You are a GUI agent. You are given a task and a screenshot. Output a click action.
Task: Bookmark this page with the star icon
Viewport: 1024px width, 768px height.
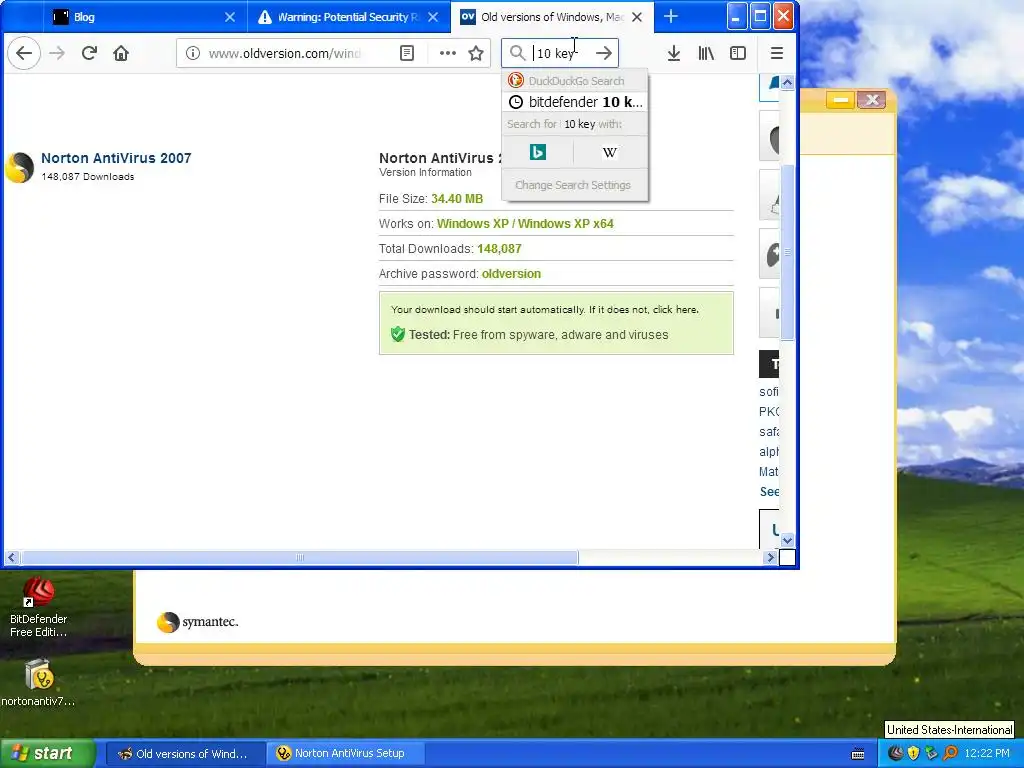[x=476, y=53]
